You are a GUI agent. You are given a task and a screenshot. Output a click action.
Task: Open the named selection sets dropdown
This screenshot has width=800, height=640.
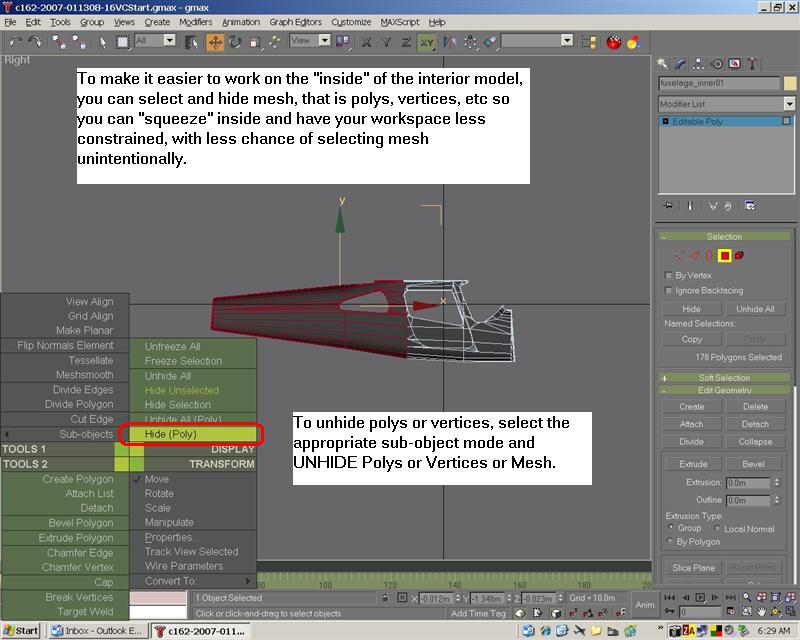pyautogui.click(x=567, y=40)
